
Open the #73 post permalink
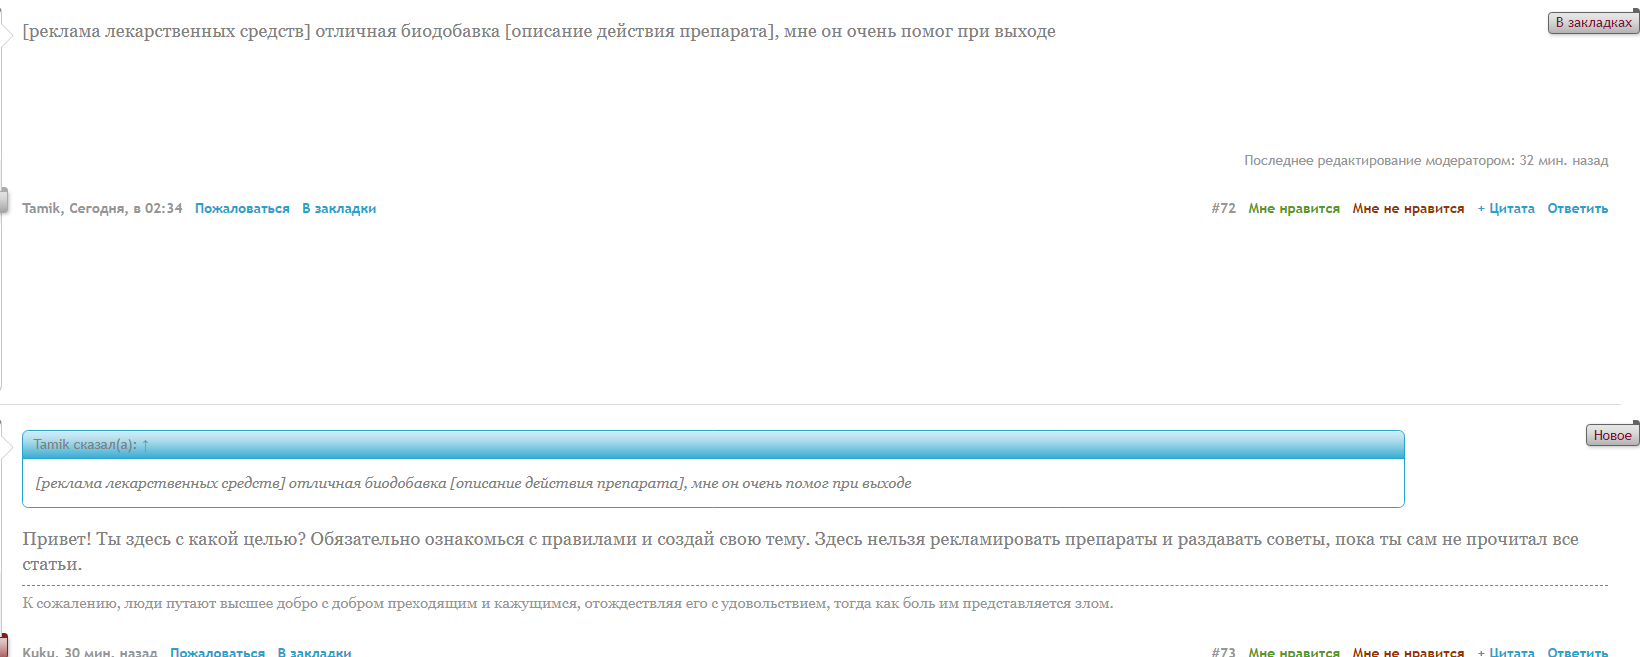point(1223,652)
